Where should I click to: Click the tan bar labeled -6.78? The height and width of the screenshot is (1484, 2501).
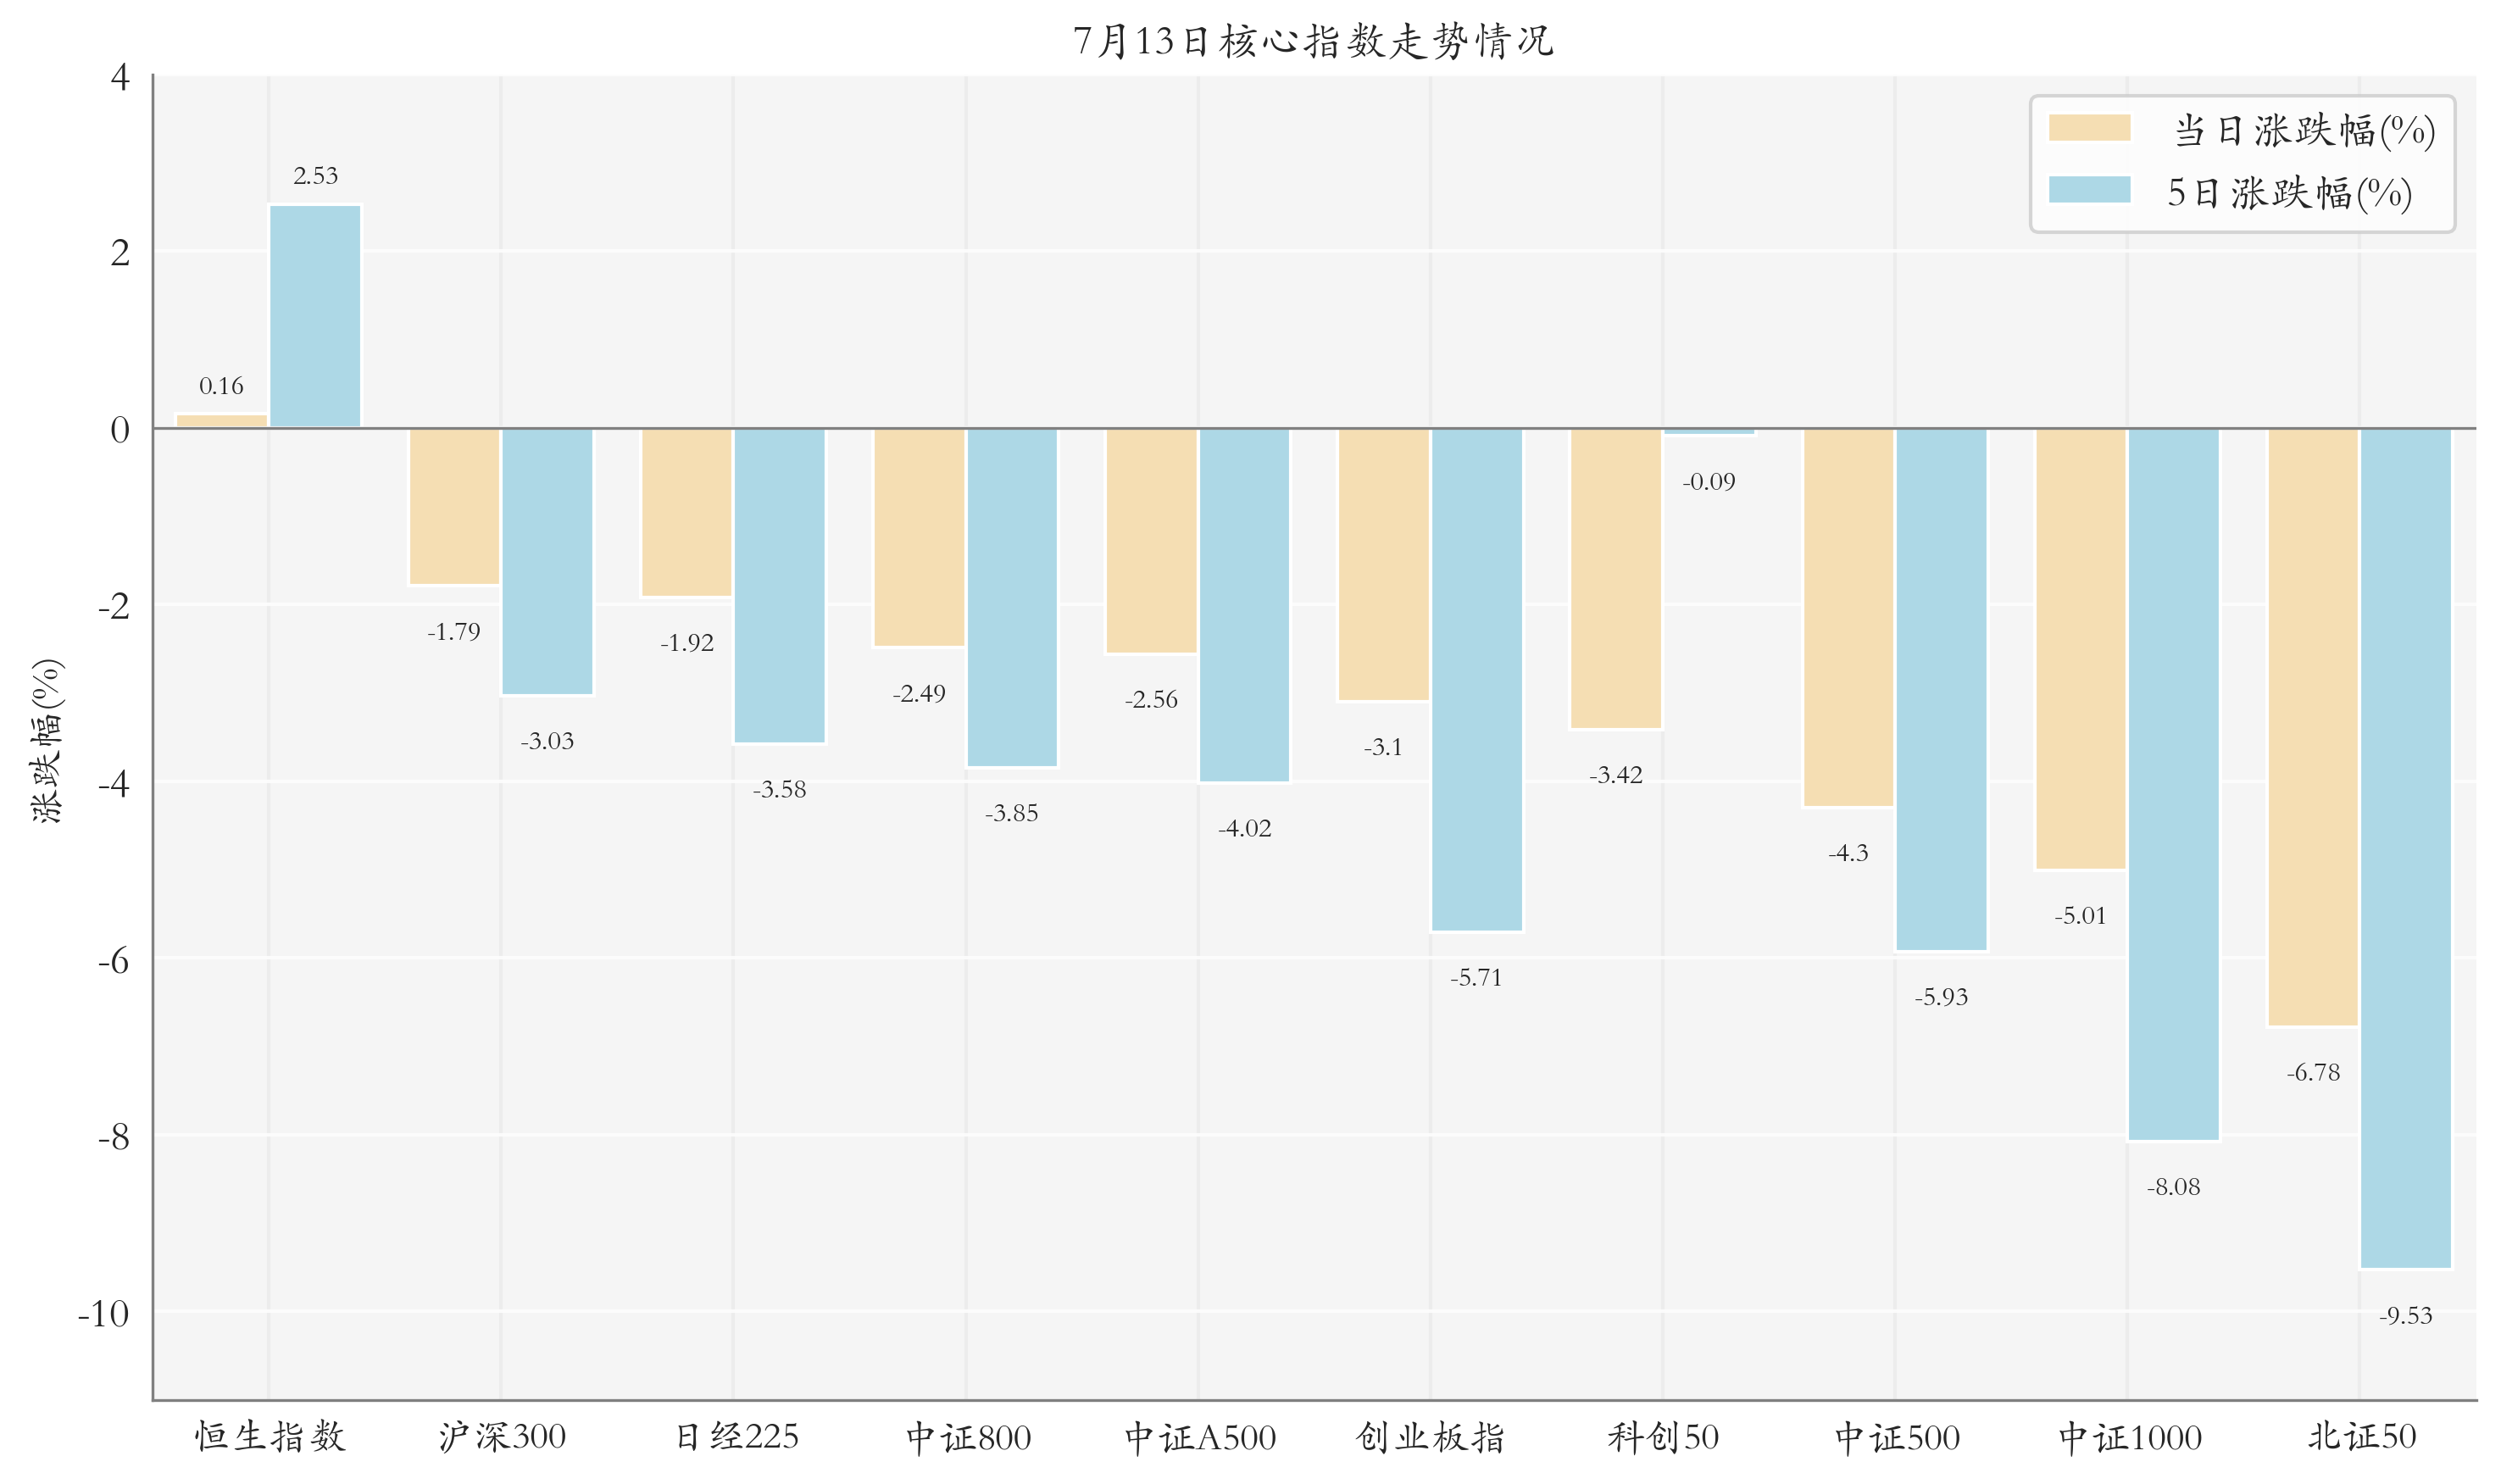tap(2313, 727)
